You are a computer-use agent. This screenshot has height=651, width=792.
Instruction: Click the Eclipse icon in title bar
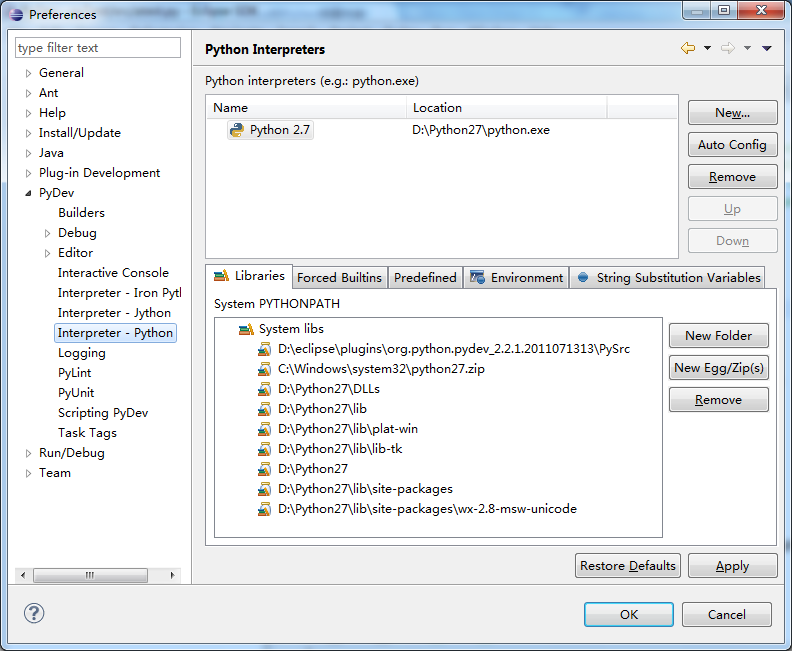tap(16, 14)
